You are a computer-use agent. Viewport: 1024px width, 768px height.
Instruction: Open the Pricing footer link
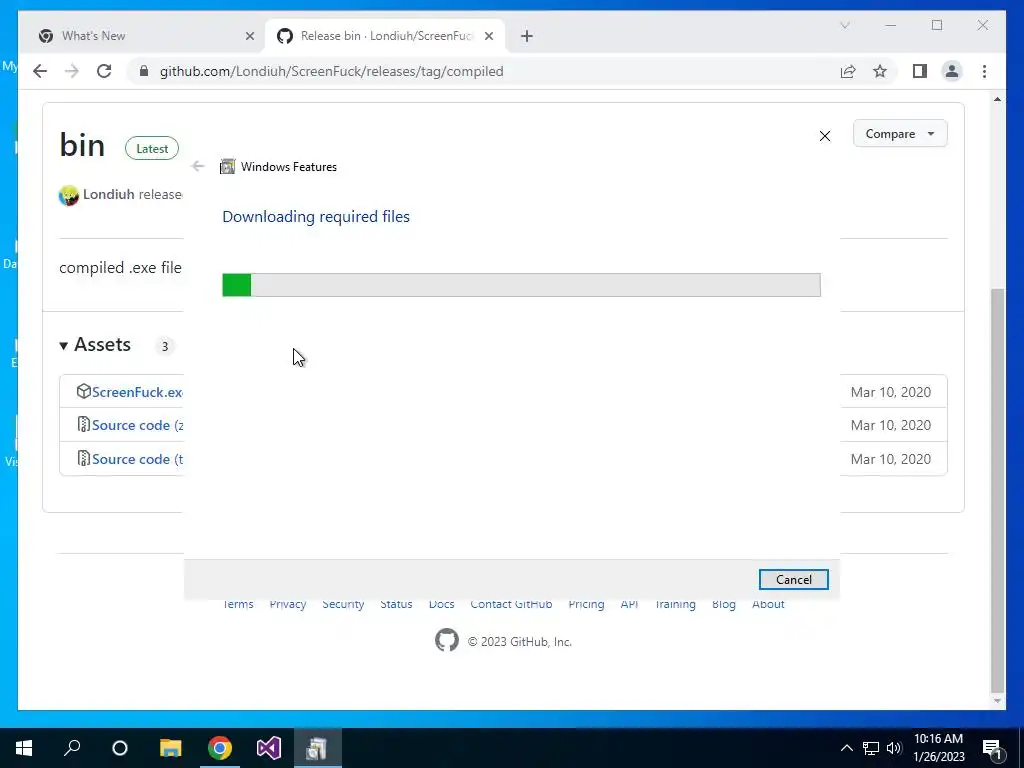586,605
